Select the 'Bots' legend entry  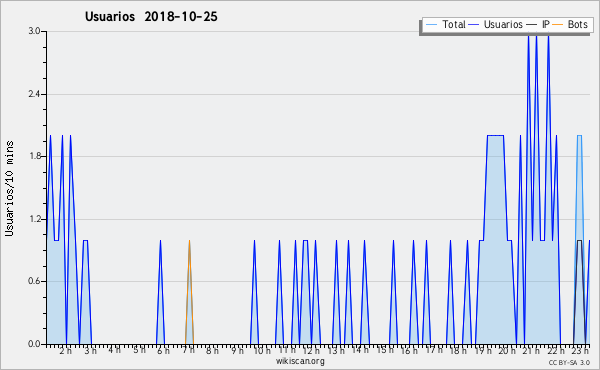(577, 24)
